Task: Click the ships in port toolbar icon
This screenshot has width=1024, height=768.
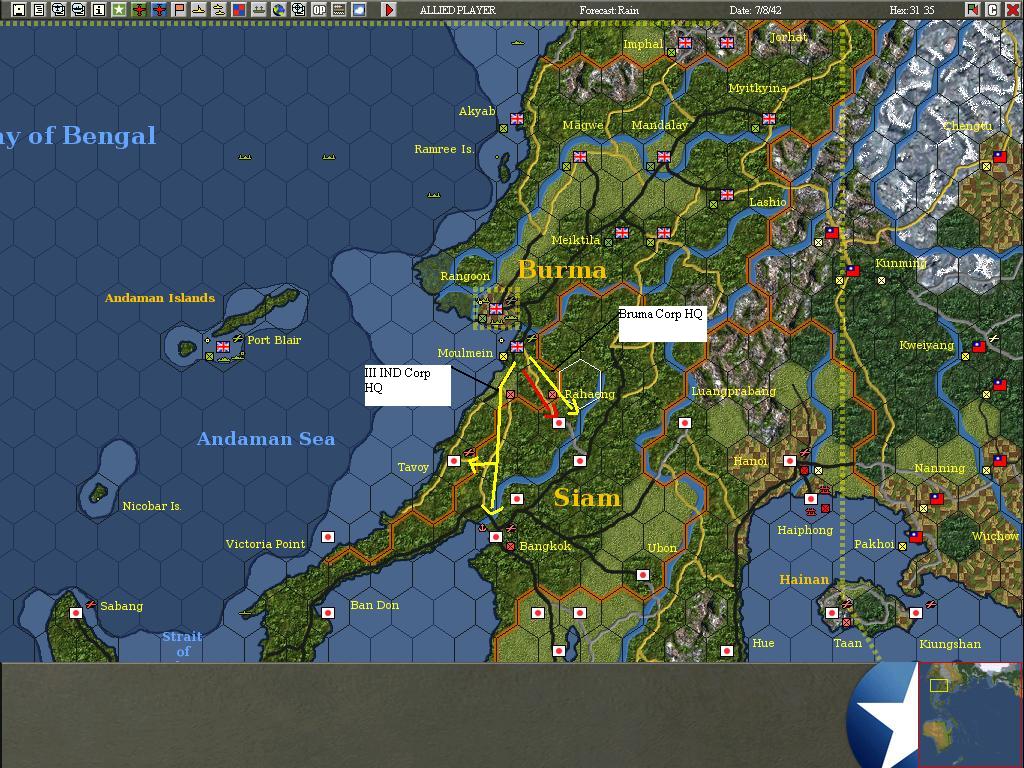Action: (x=259, y=9)
